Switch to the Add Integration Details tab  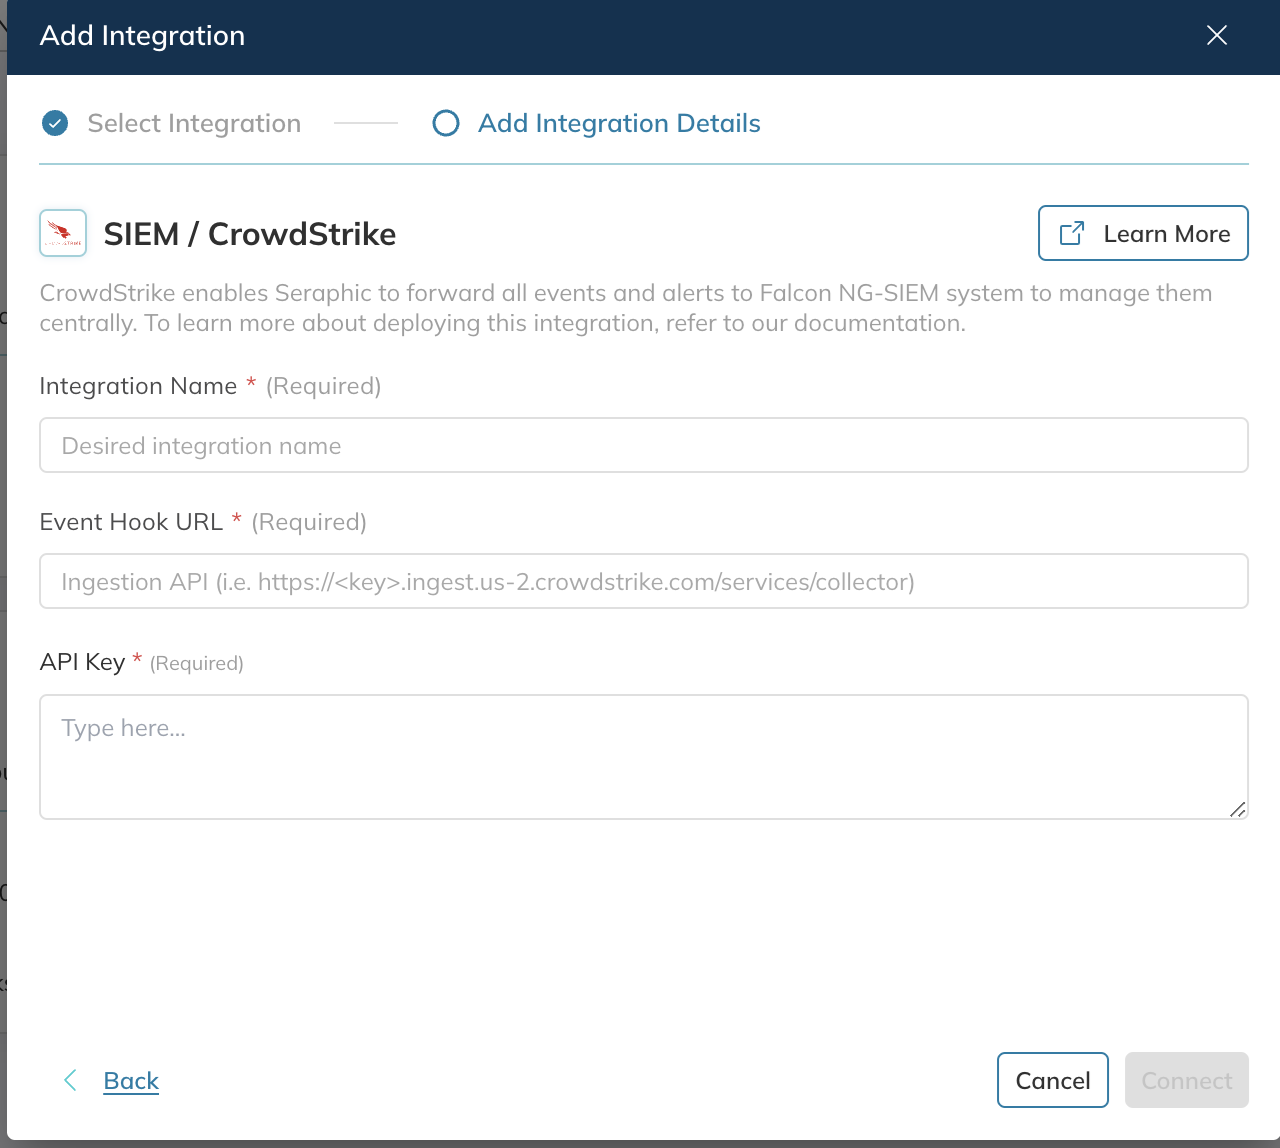618,123
